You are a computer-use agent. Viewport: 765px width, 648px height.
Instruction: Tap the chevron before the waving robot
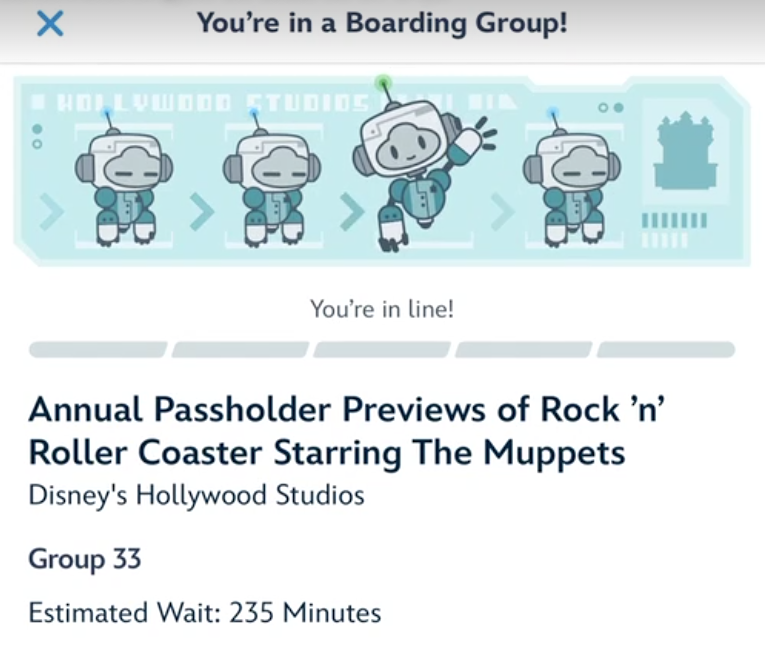point(352,211)
